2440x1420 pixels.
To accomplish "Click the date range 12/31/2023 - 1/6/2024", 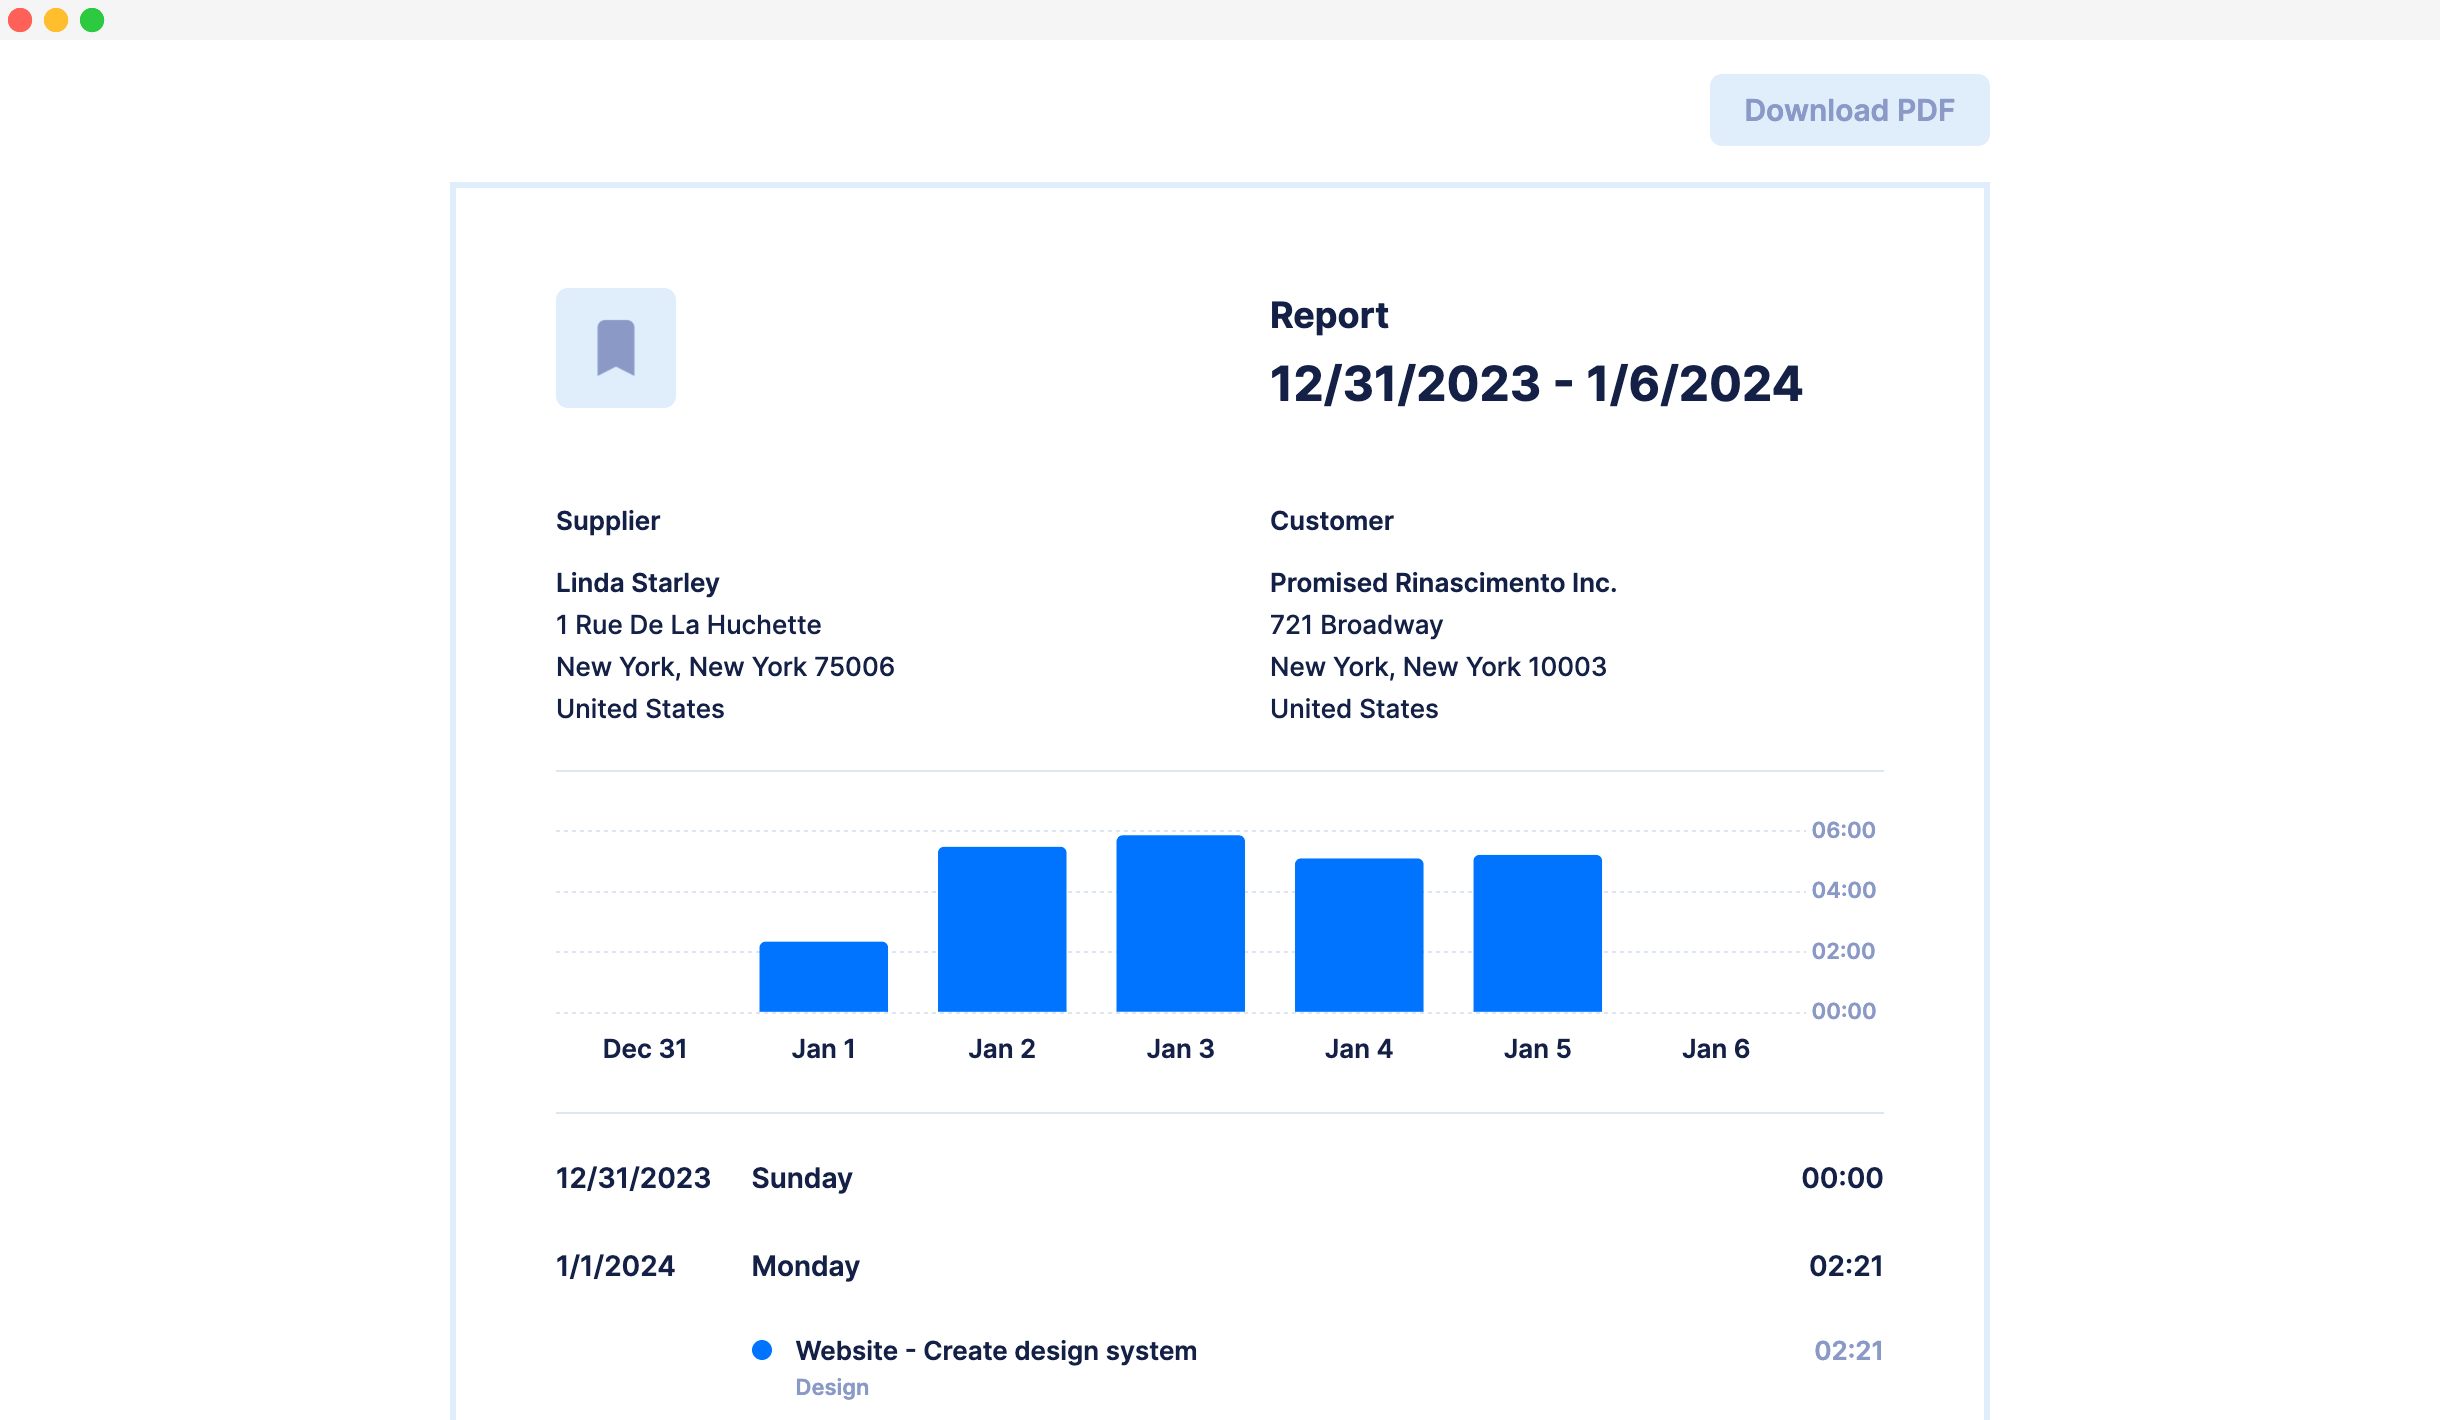I will pyautogui.click(x=1536, y=384).
